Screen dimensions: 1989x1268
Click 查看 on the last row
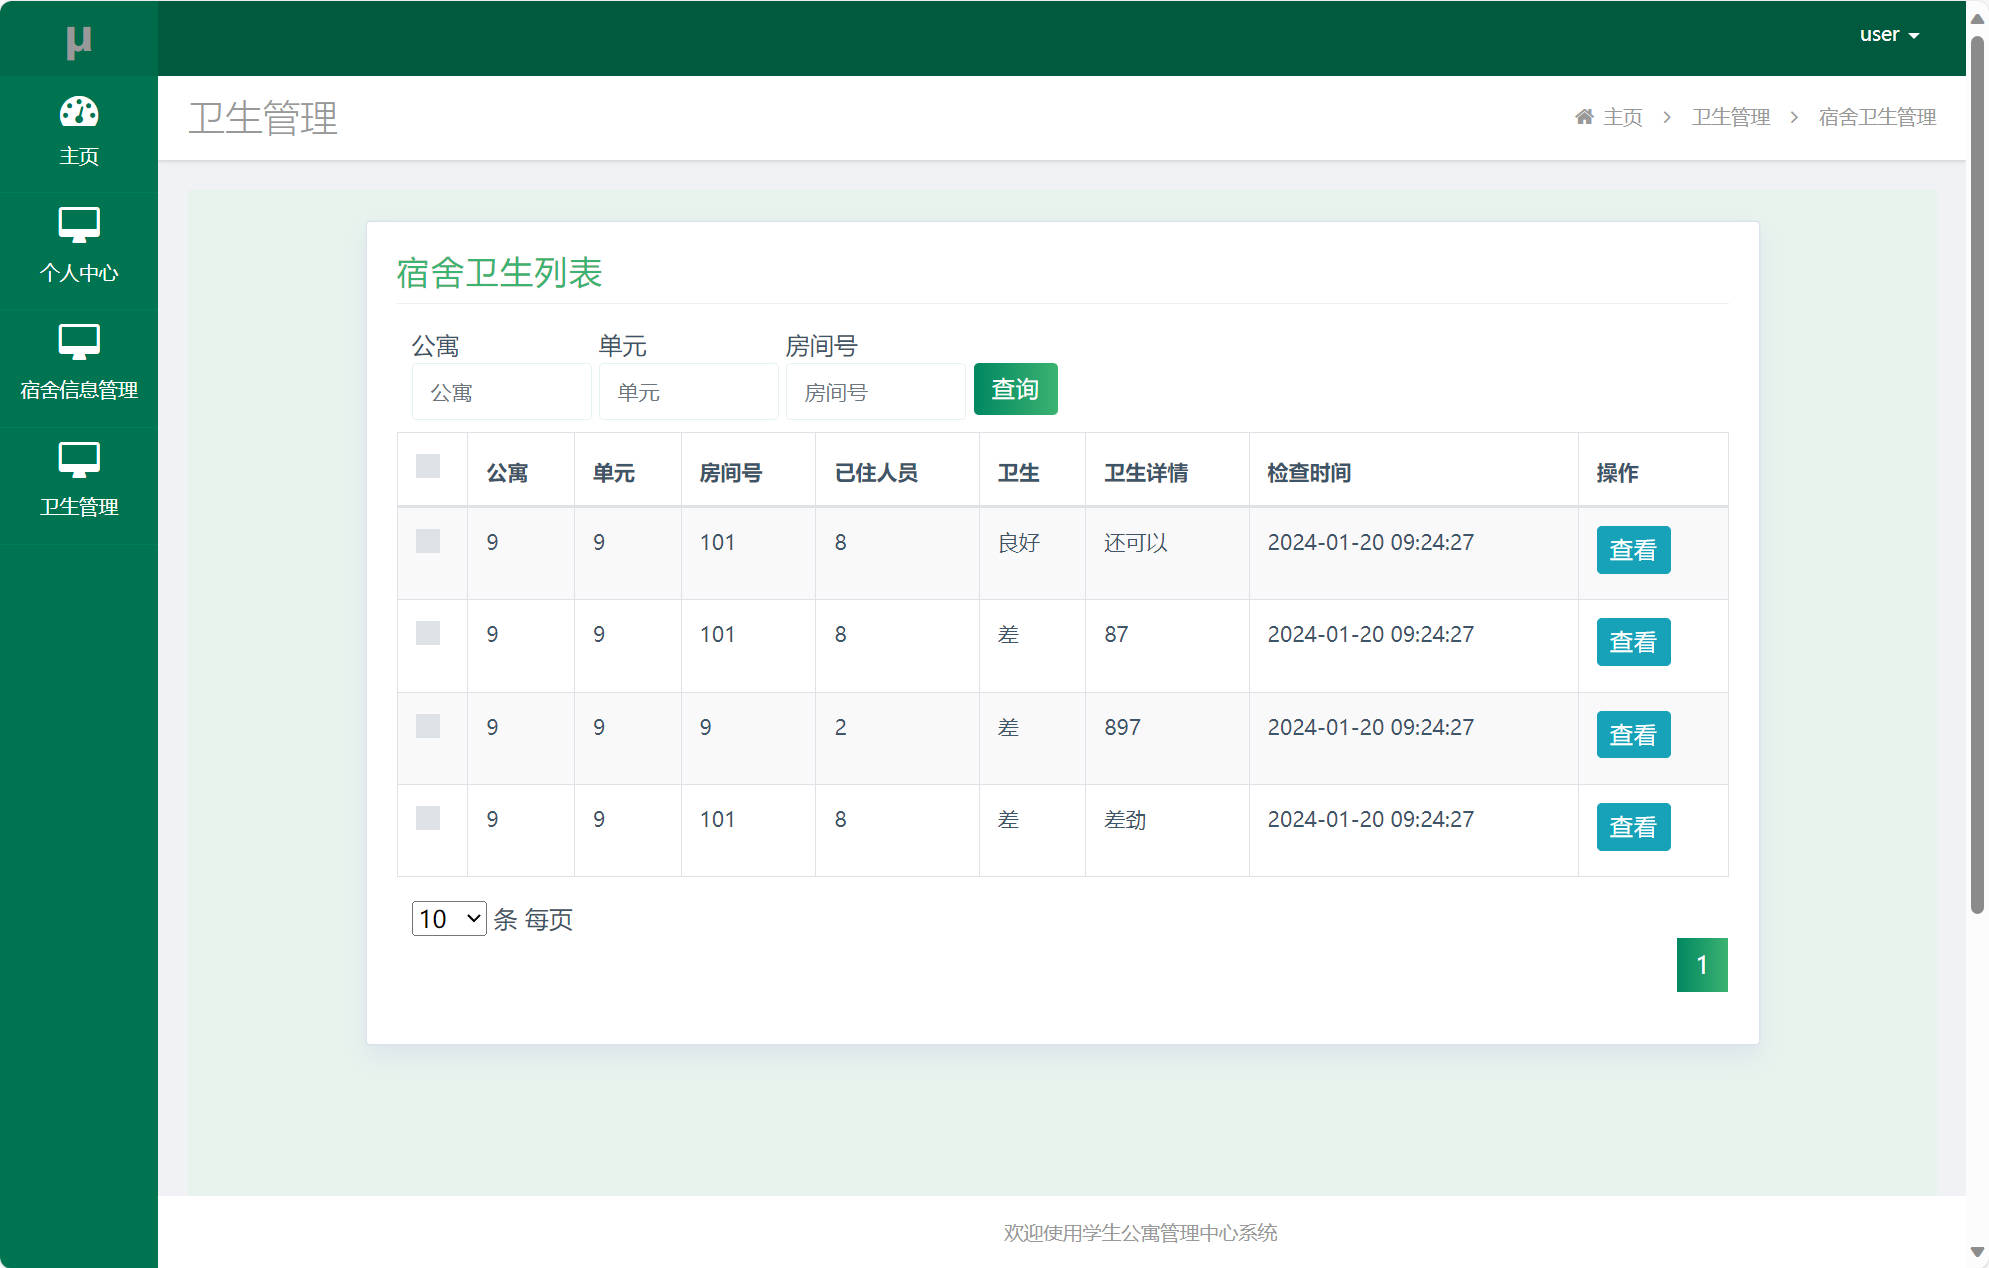tap(1632, 827)
